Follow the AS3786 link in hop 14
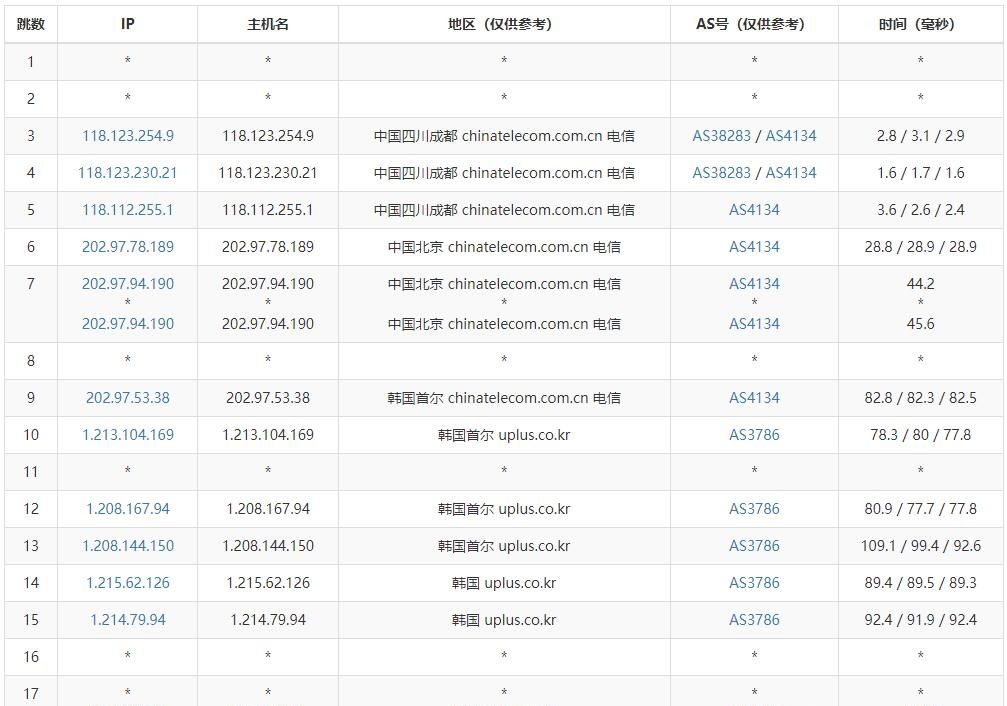The height and width of the screenshot is (706, 1007). coord(754,583)
